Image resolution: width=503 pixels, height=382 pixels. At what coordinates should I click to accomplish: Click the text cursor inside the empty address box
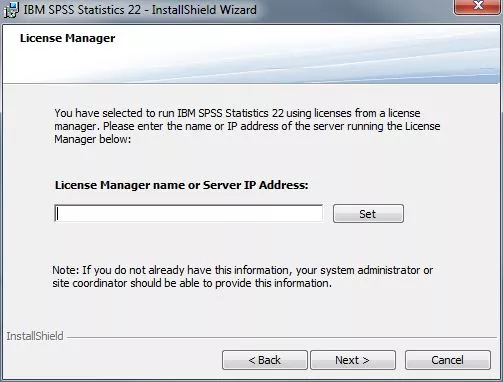(57, 213)
